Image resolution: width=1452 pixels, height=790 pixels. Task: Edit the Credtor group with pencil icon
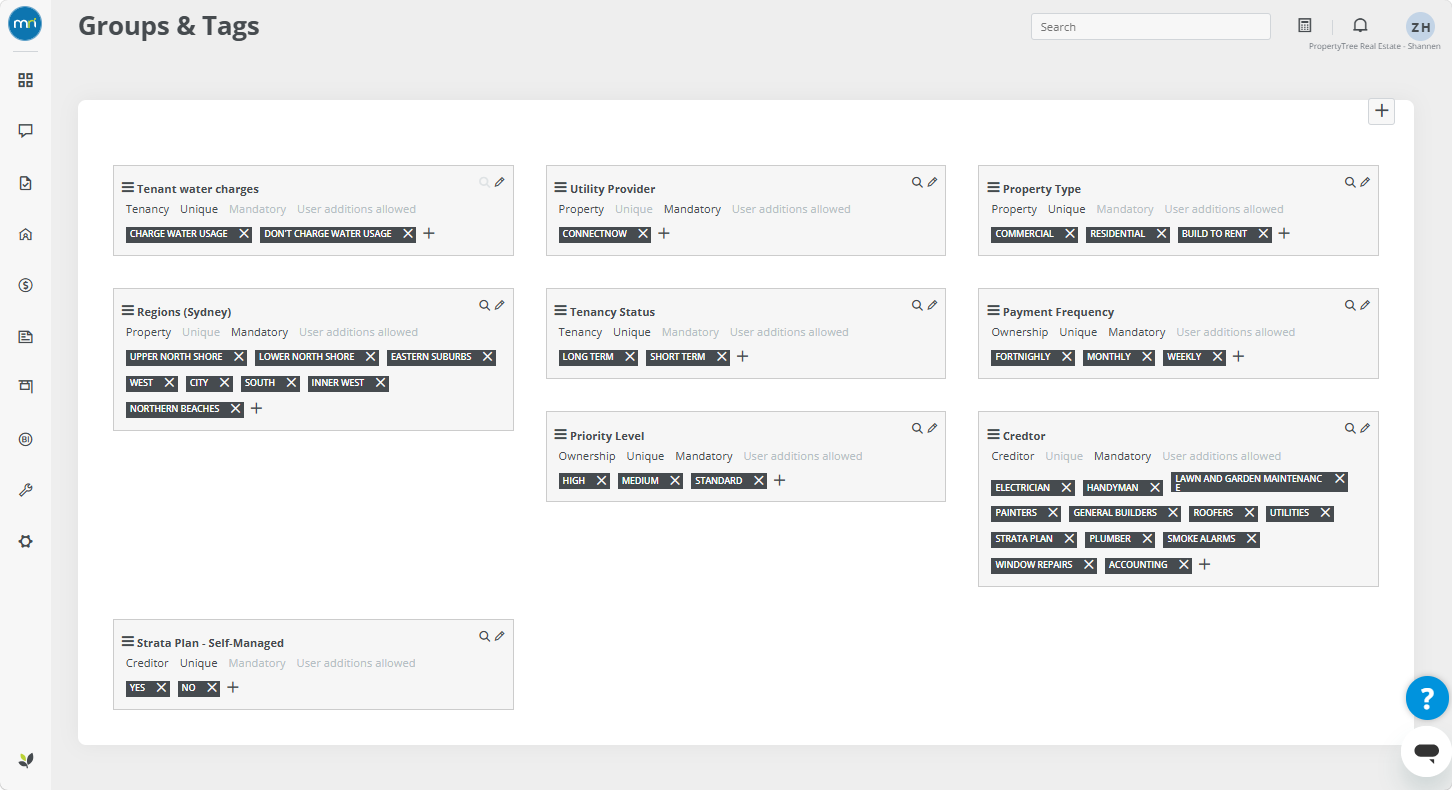coord(1365,428)
